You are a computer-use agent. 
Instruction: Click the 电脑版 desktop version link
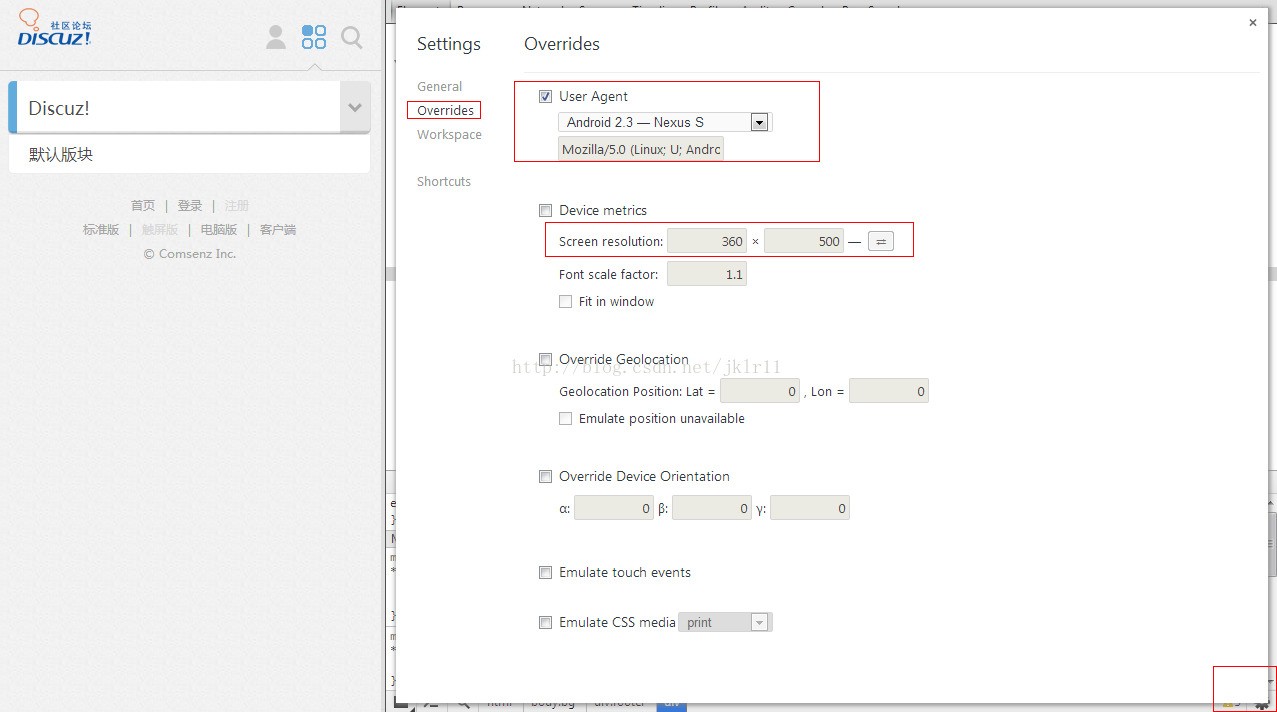[x=219, y=230]
